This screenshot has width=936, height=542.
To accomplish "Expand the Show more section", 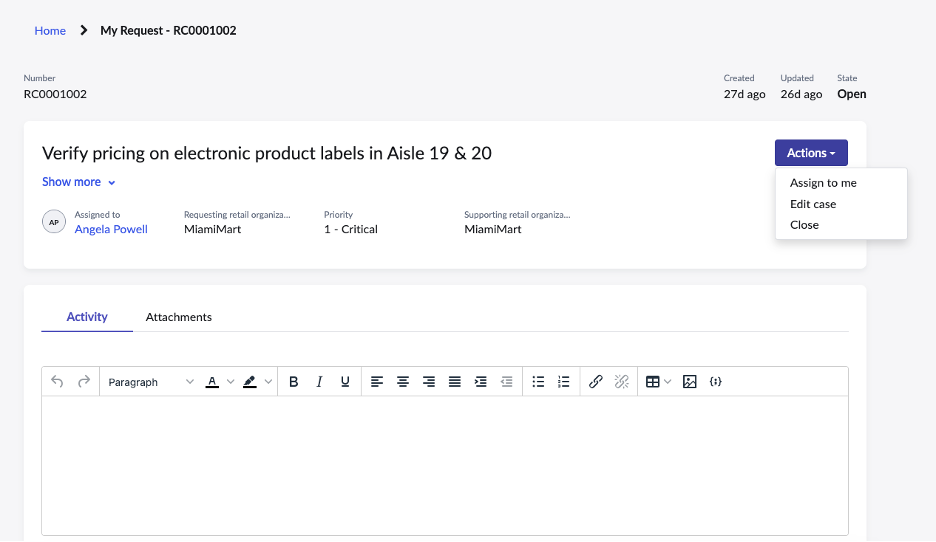I will (78, 182).
